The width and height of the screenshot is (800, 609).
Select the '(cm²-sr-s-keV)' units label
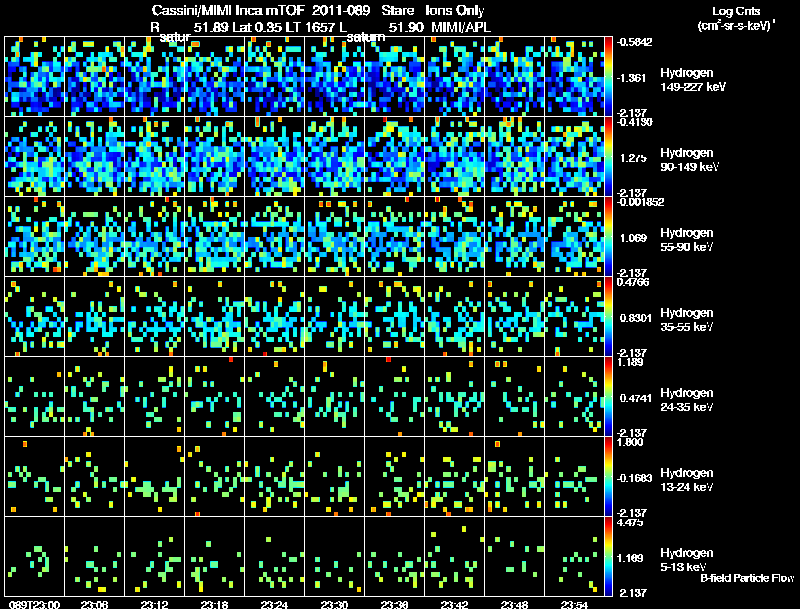736,26
